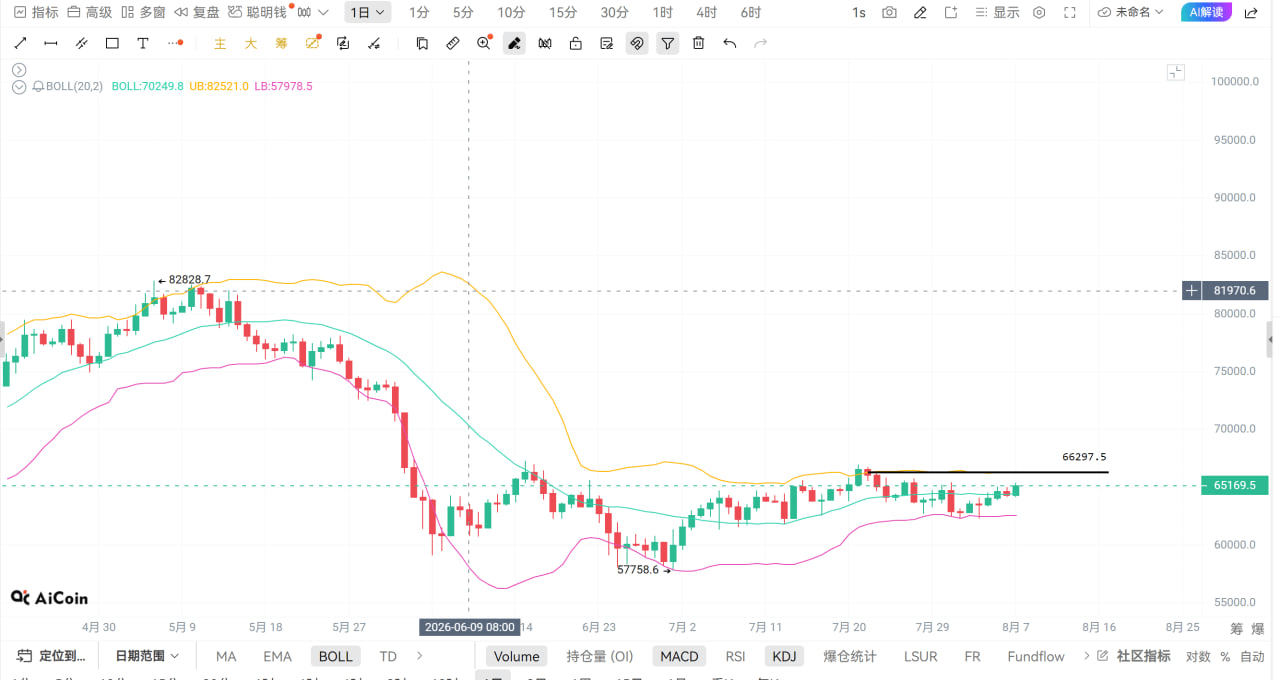Toggle the highlighted brush drawing mode icon

click(x=514, y=43)
